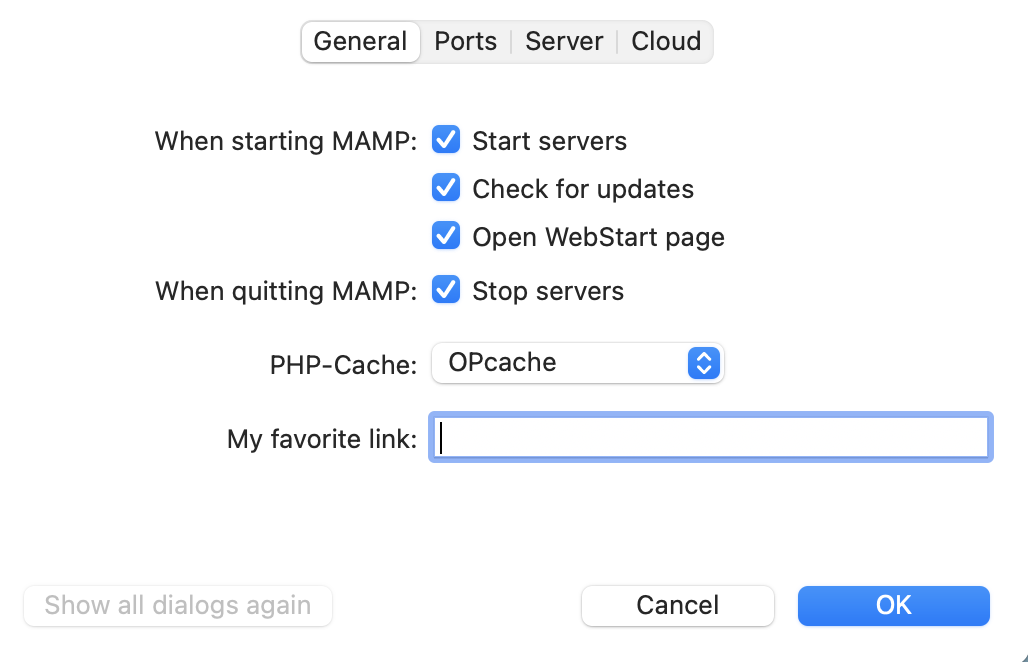Click the "Check for updates" checkmark icon
The image size is (1028, 662).
tap(445, 188)
